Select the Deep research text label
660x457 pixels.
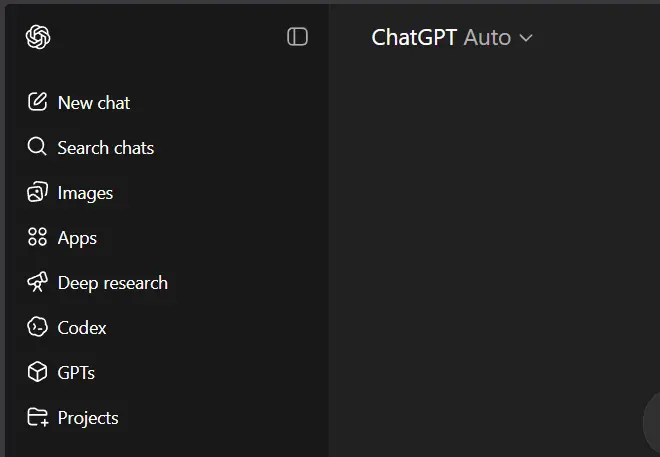(113, 283)
